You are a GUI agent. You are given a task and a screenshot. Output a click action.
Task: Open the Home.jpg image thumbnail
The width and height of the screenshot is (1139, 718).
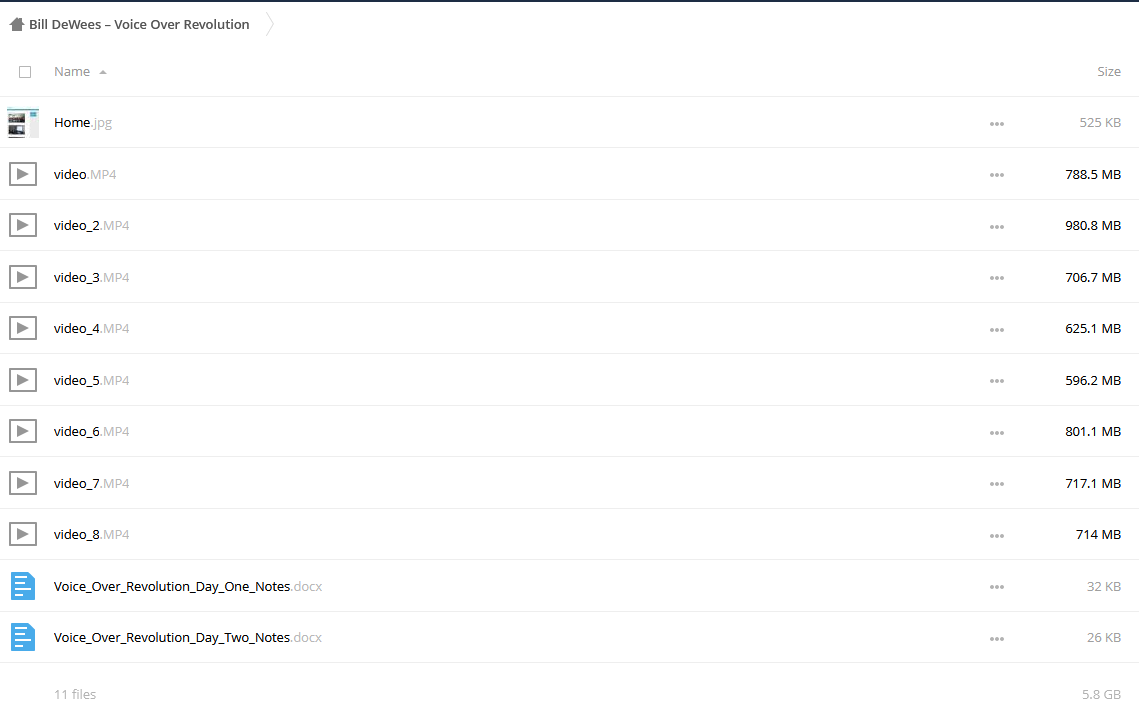point(23,123)
